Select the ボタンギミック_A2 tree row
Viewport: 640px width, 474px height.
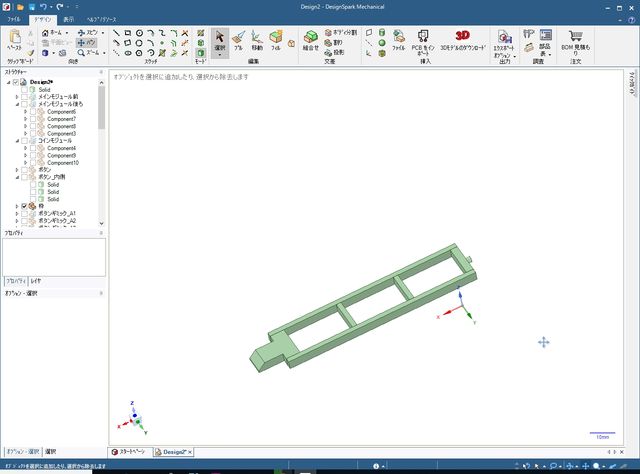(x=57, y=221)
